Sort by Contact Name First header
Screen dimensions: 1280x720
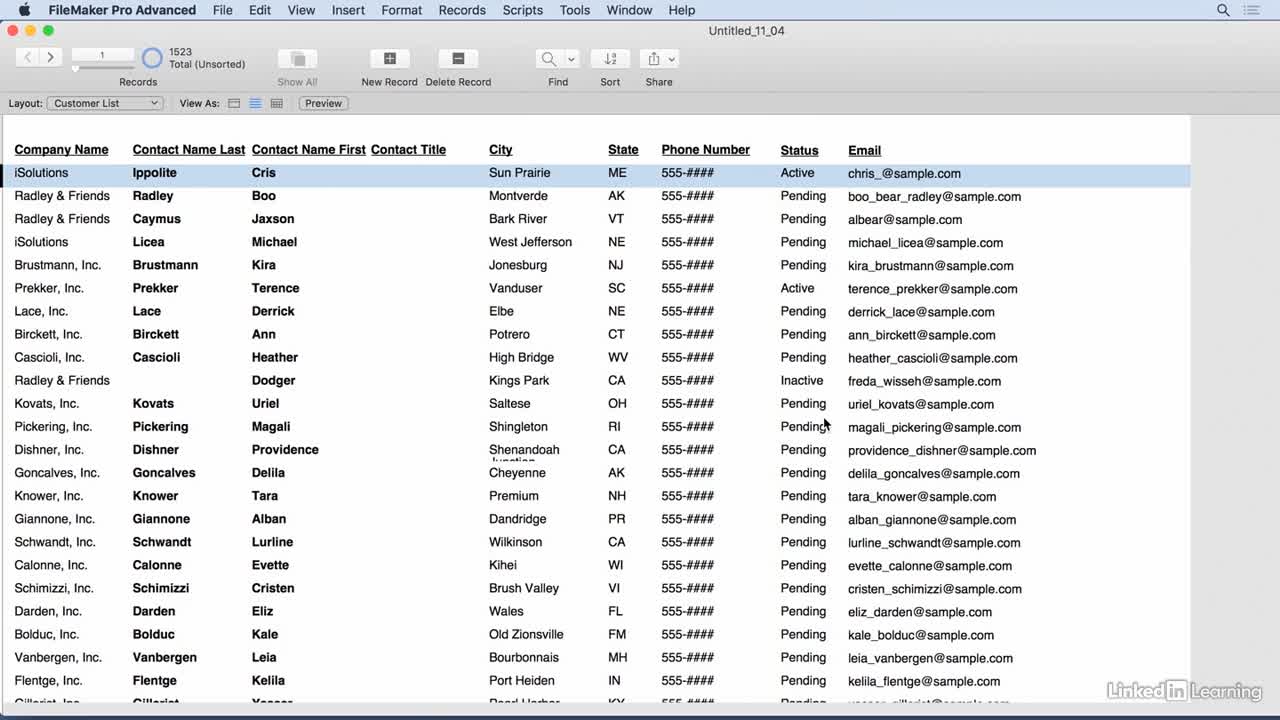[309, 150]
